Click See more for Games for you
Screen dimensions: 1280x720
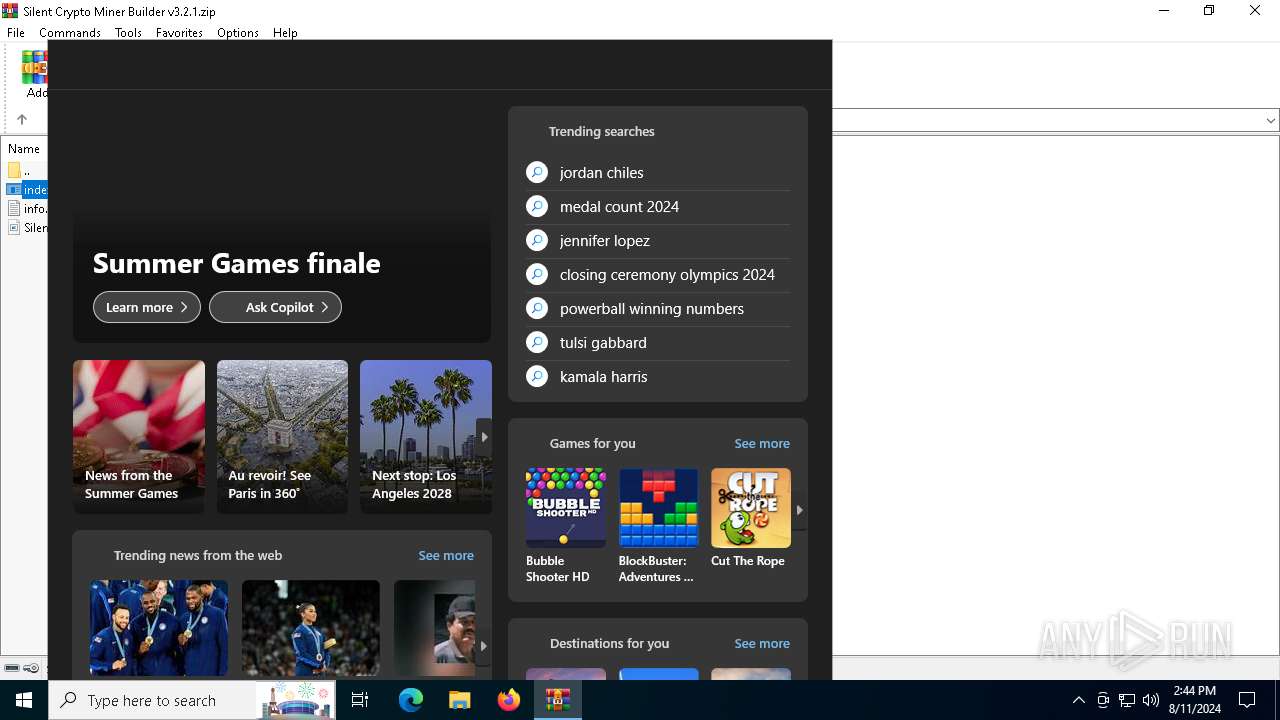click(762, 443)
